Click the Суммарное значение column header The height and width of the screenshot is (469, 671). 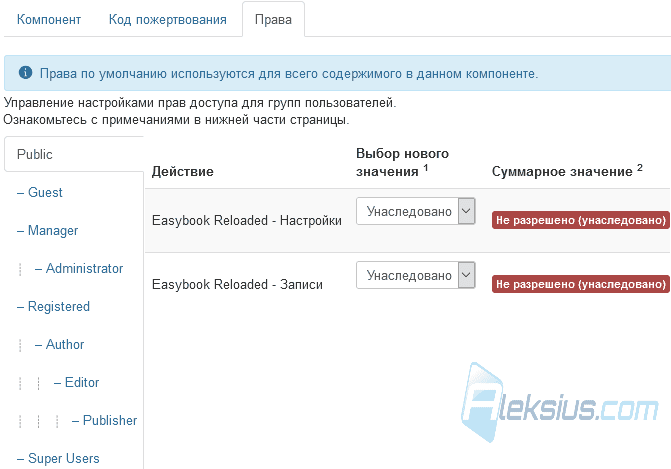[x=567, y=171]
